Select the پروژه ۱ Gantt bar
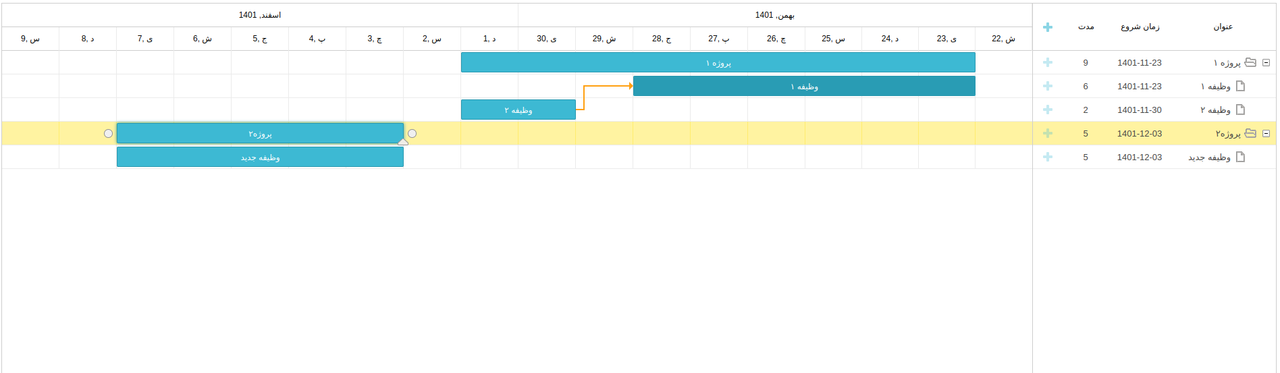This screenshot has height=373, width=1280. point(718,62)
